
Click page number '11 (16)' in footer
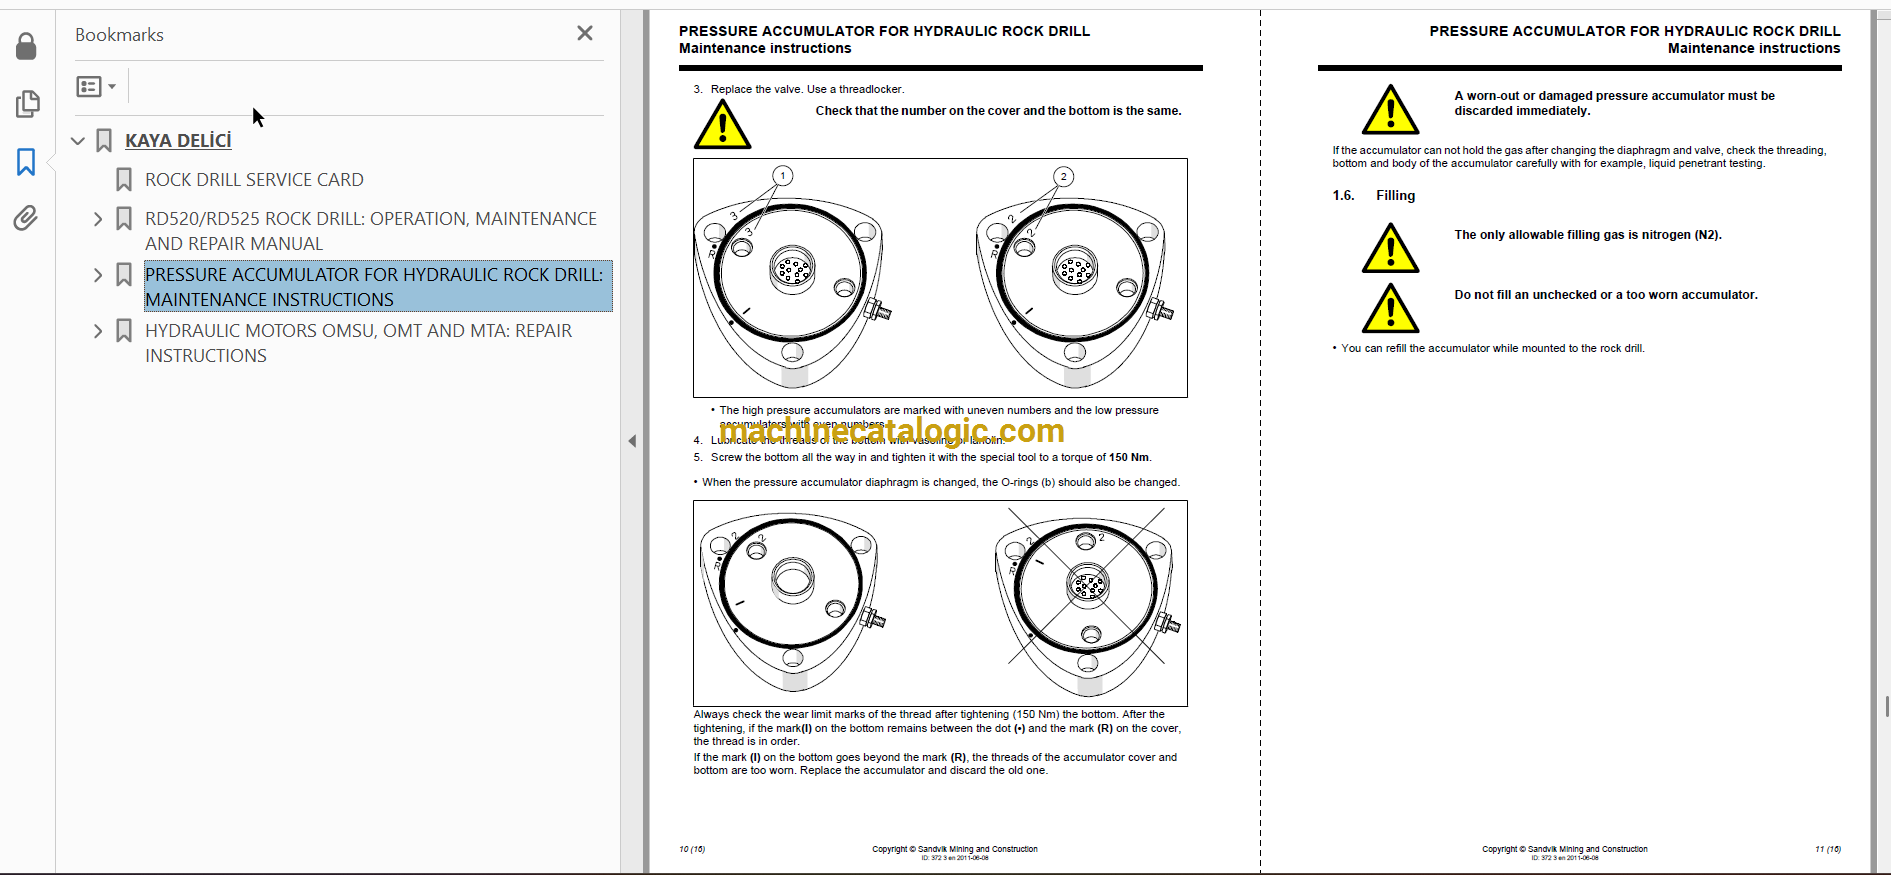click(x=1827, y=850)
